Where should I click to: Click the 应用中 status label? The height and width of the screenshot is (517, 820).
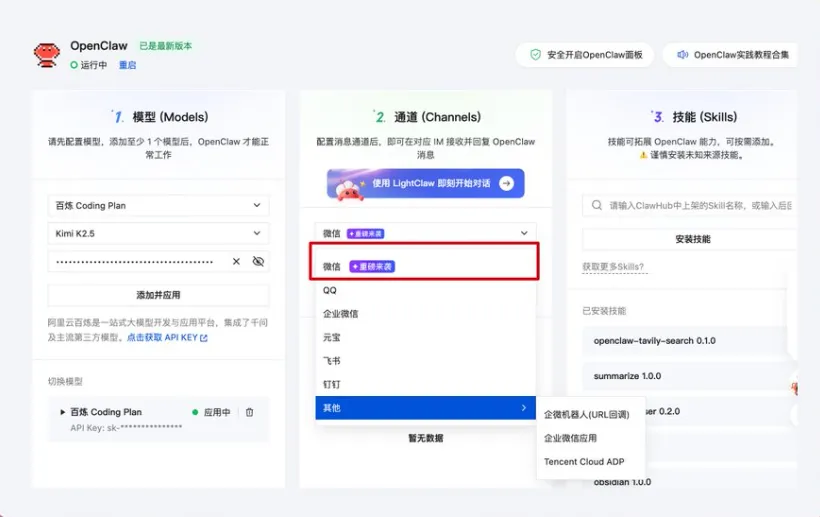(x=217, y=412)
